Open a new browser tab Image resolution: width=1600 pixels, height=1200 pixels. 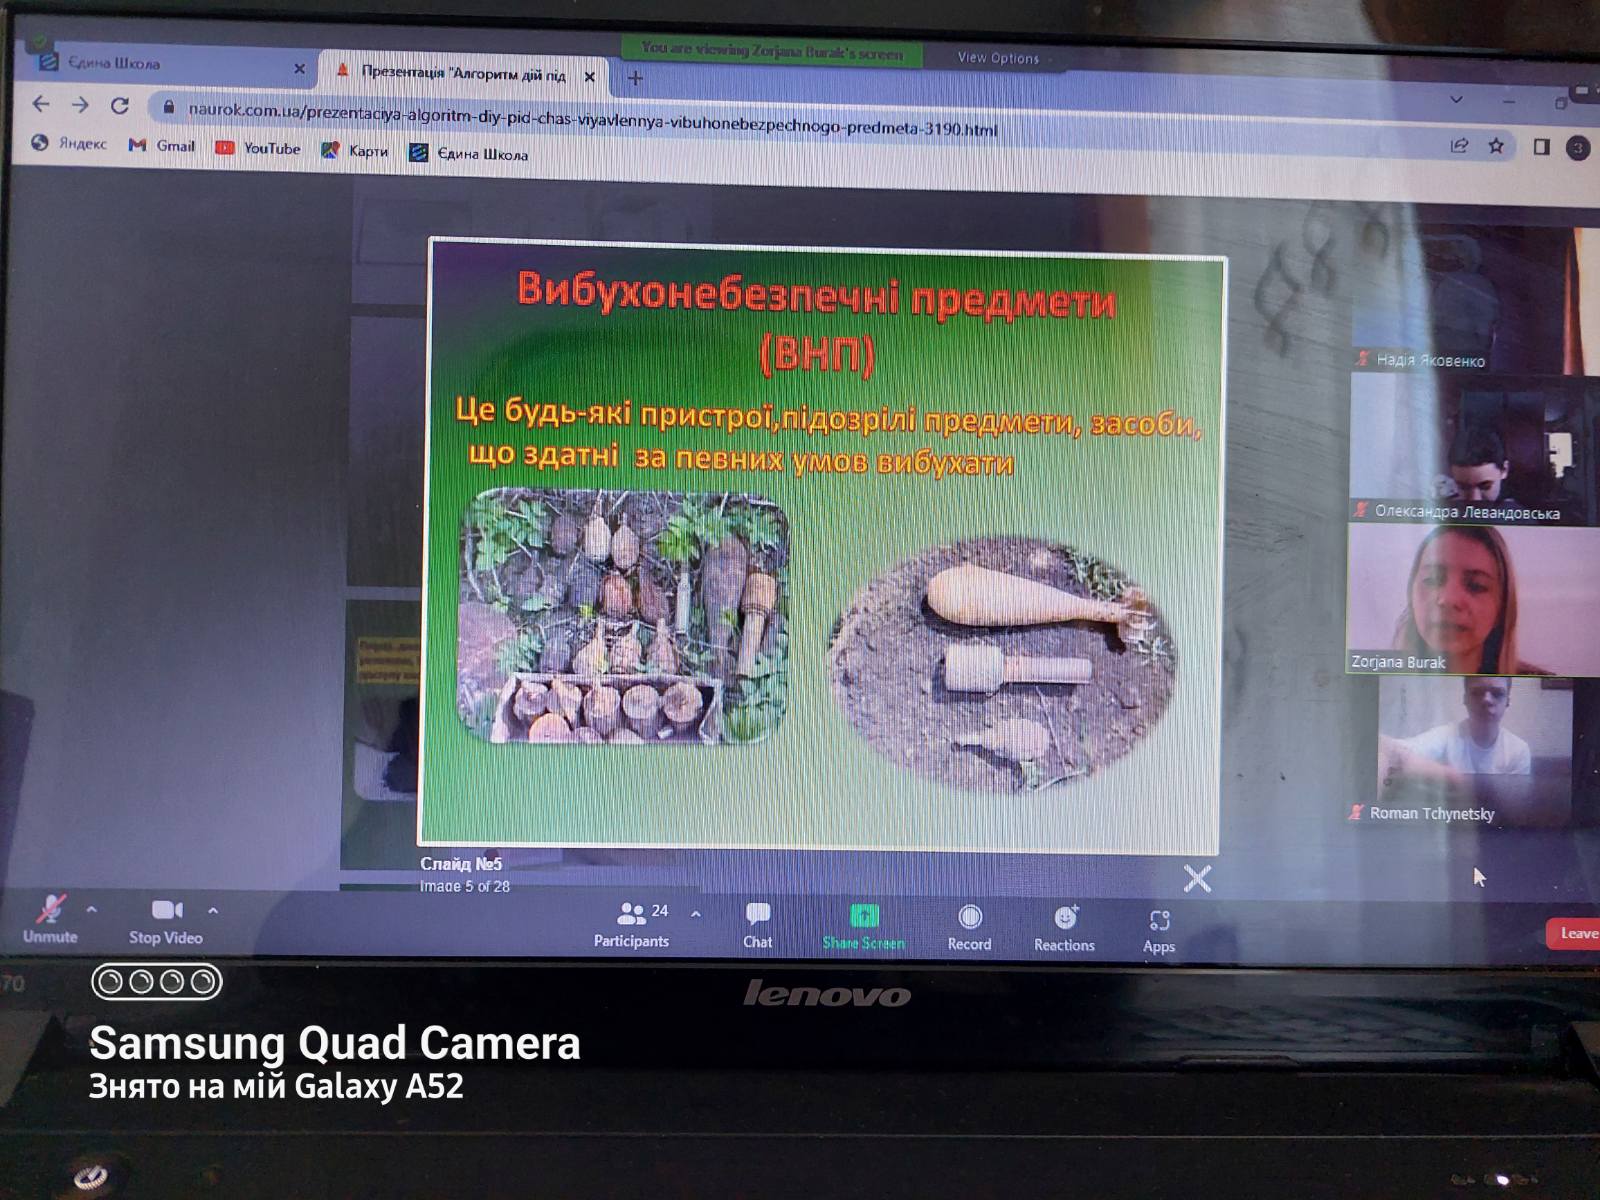tap(635, 78)
